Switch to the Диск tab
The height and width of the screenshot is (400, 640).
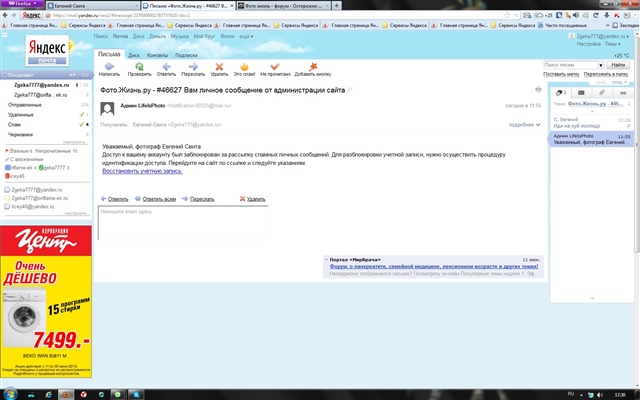(132, 54)
